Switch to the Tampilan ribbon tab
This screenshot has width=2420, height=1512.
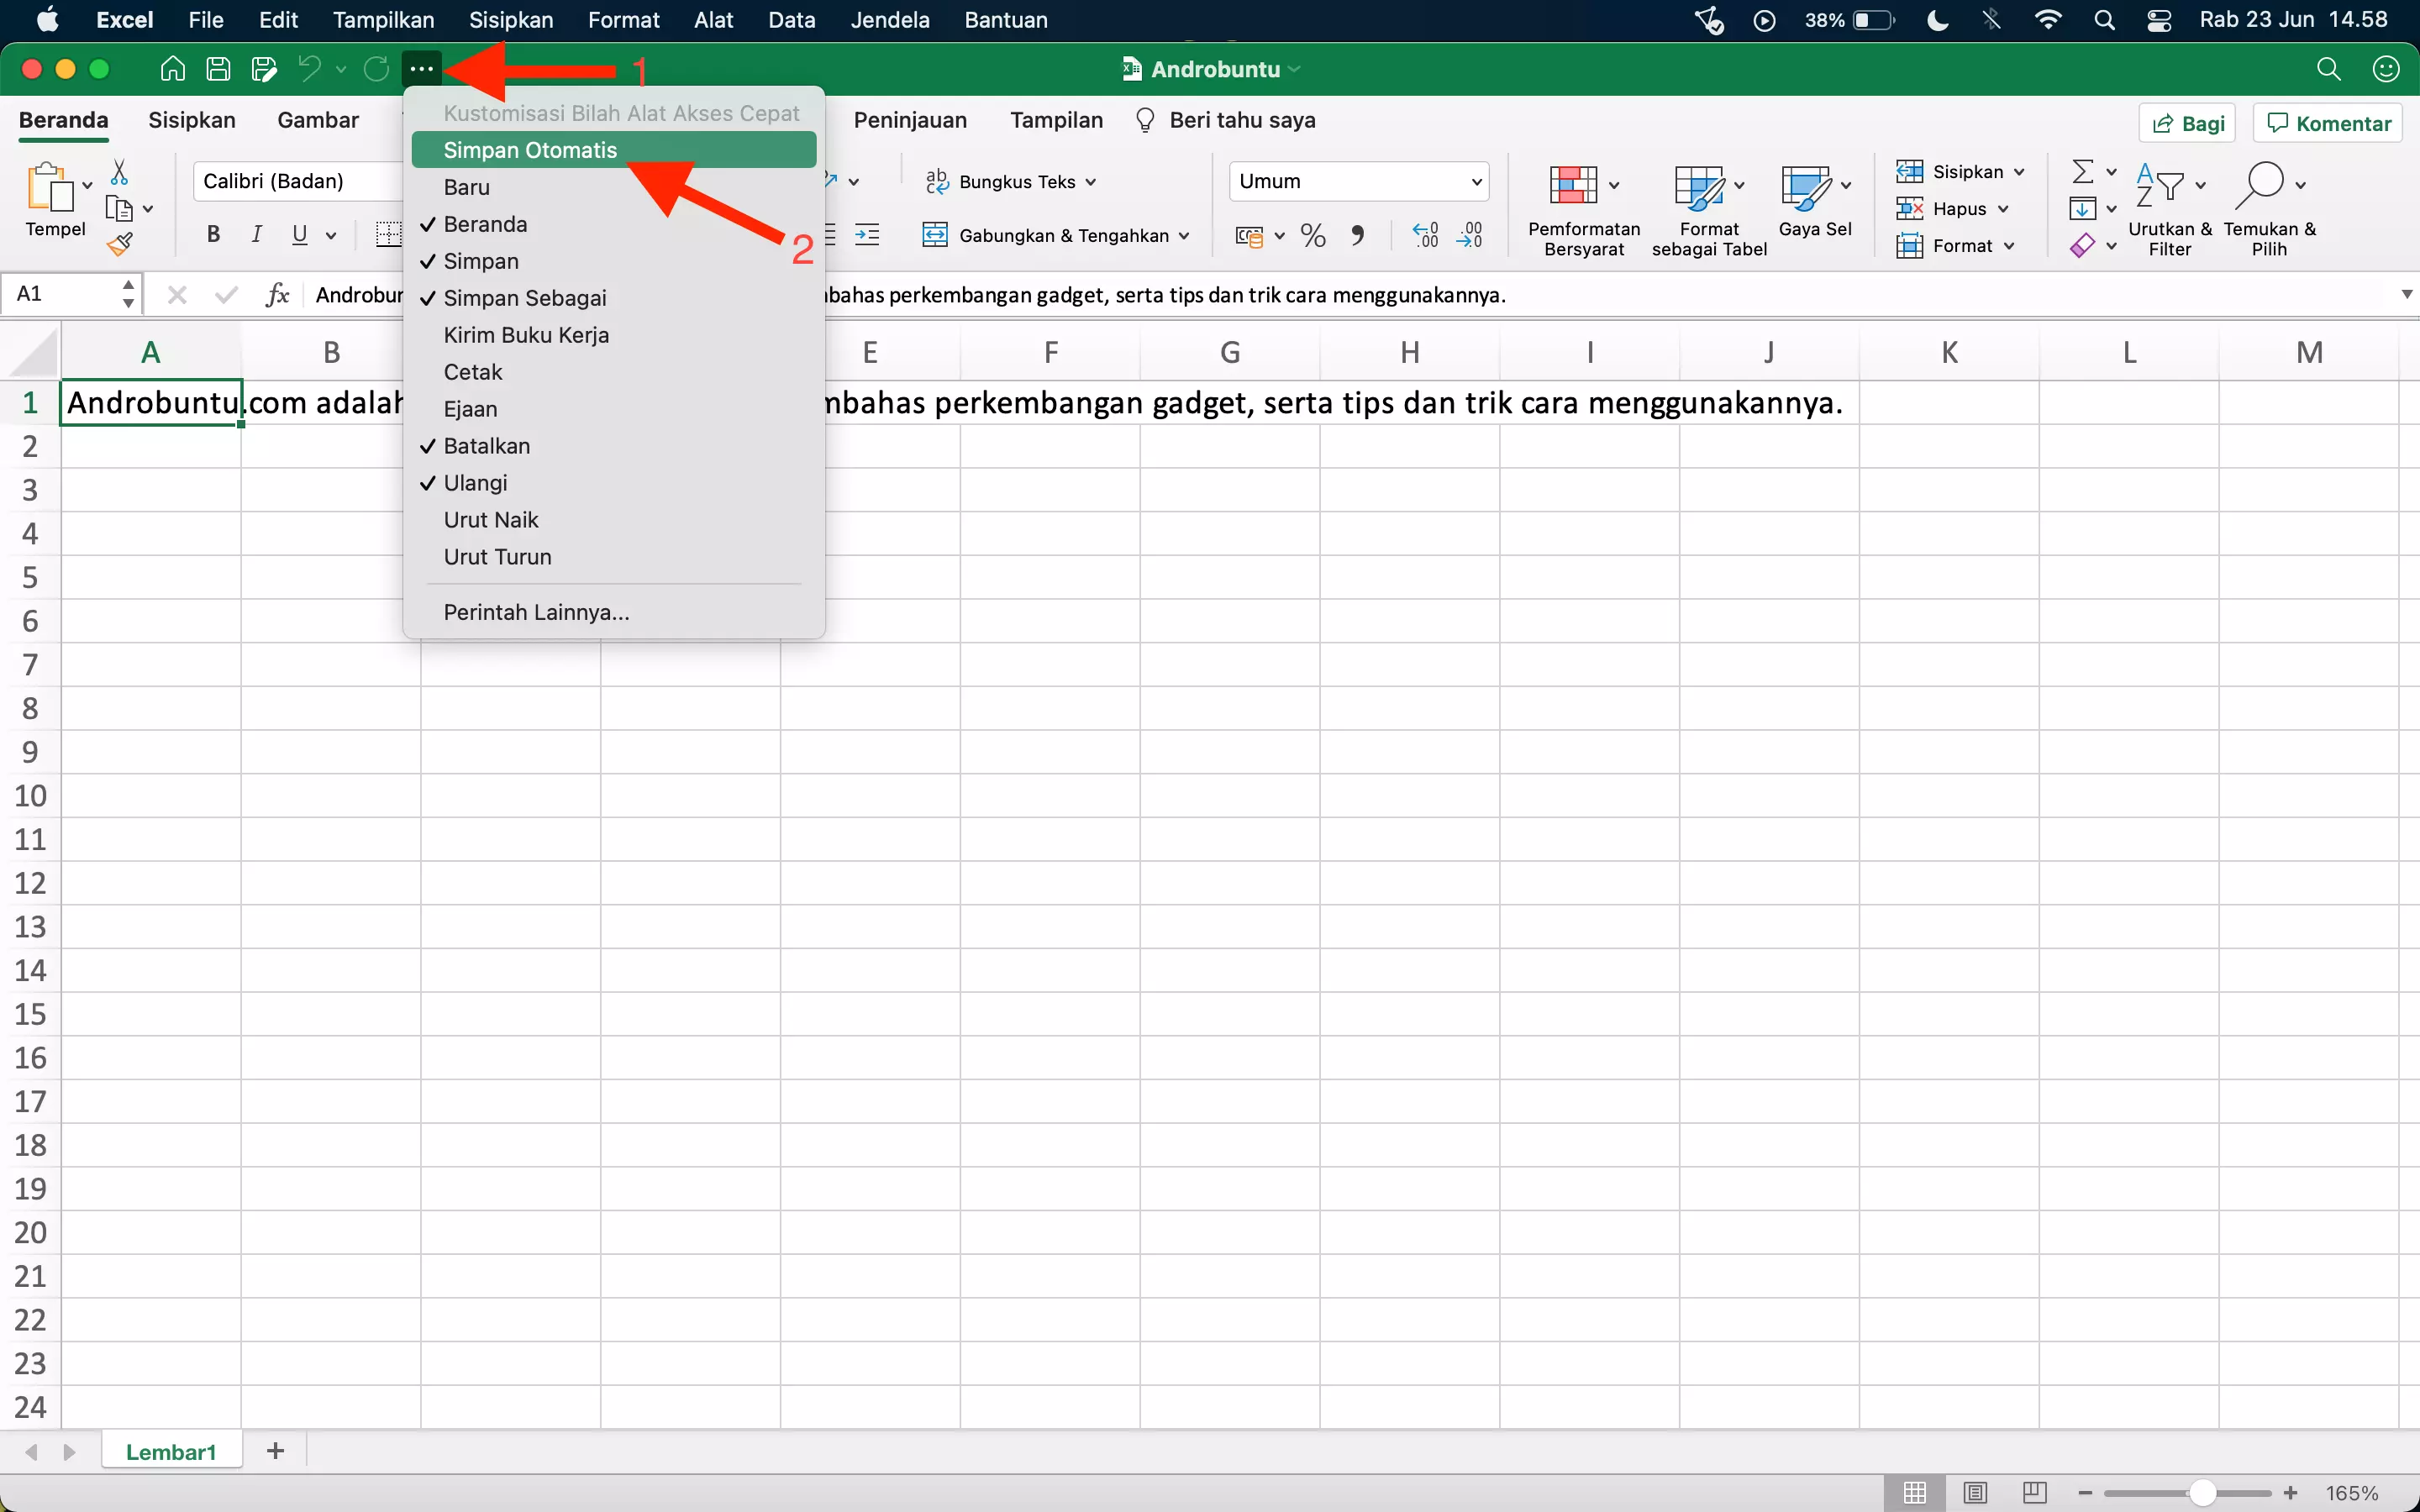(x=1055, y=120)
